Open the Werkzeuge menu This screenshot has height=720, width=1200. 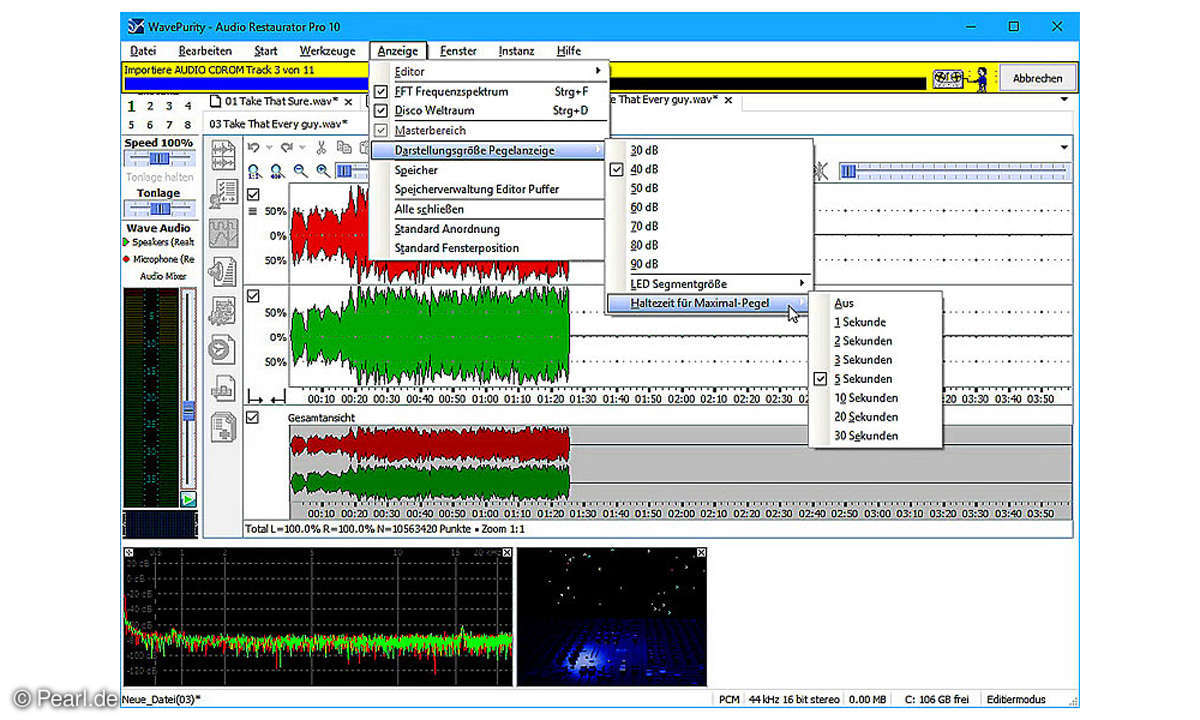327,51
